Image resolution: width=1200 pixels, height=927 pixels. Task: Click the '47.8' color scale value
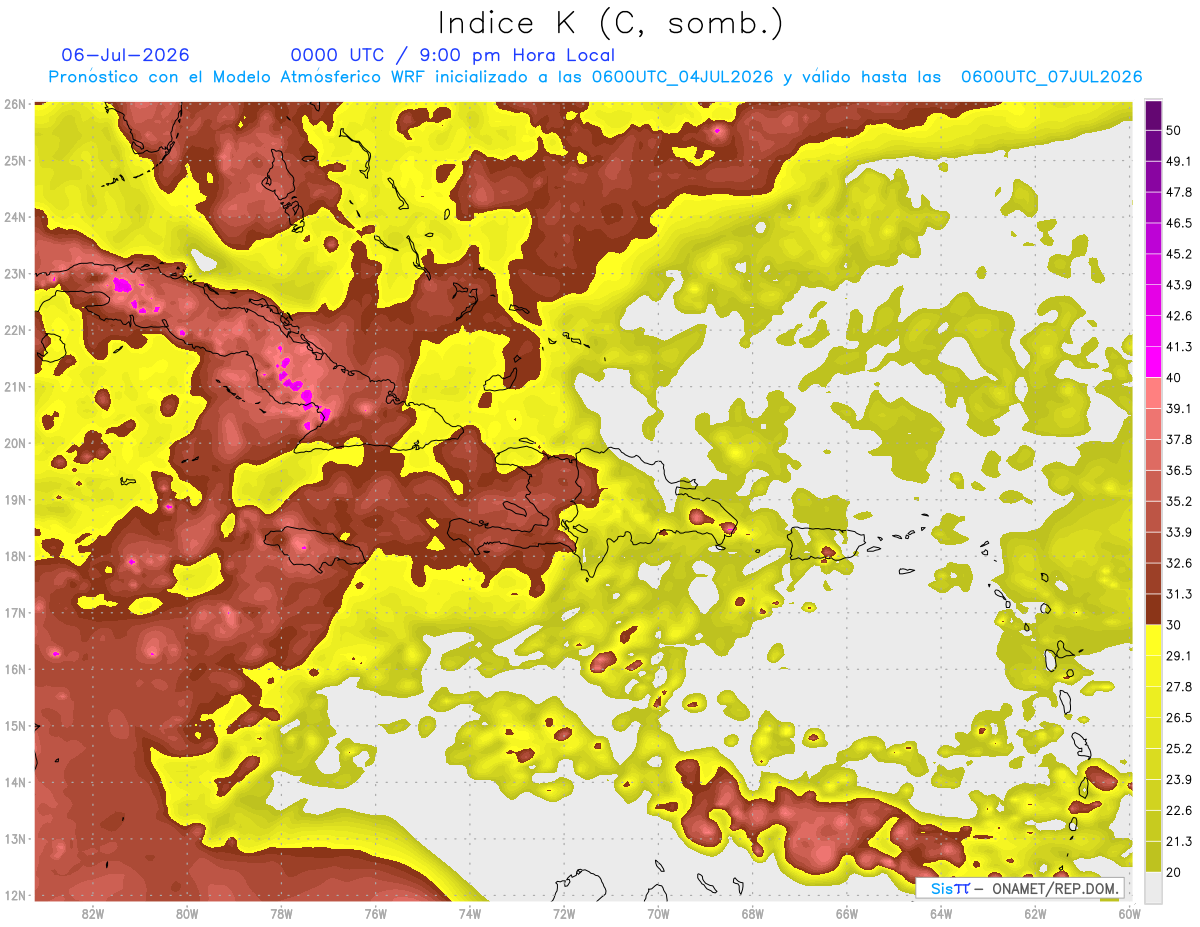pos(1179,192)
